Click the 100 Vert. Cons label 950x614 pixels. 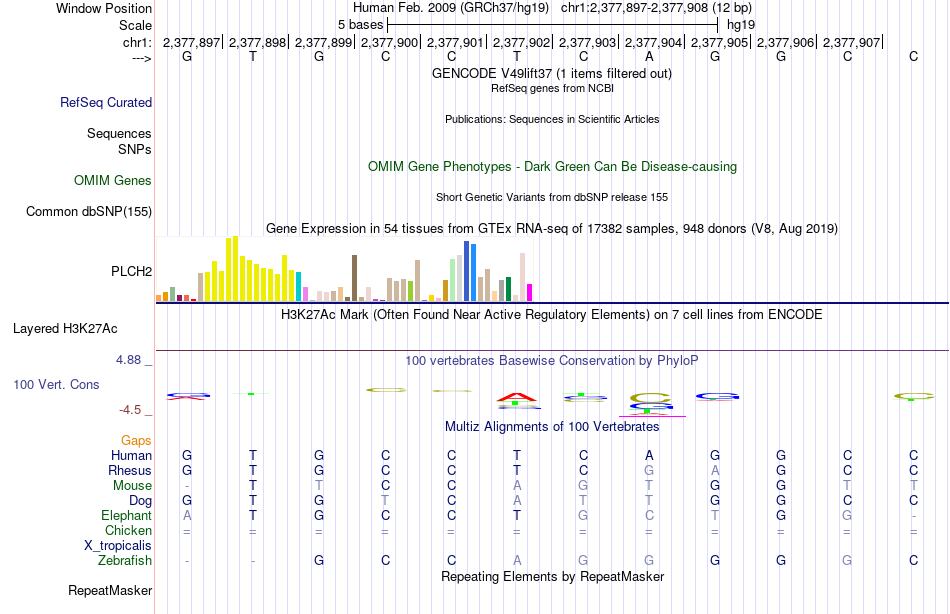(x=56, y=384)
